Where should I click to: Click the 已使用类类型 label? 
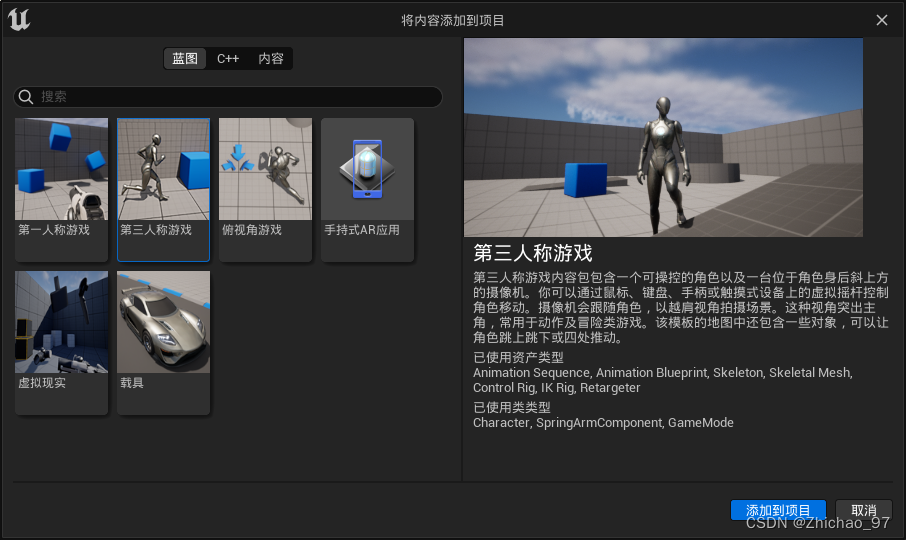[x=512, y=407]
